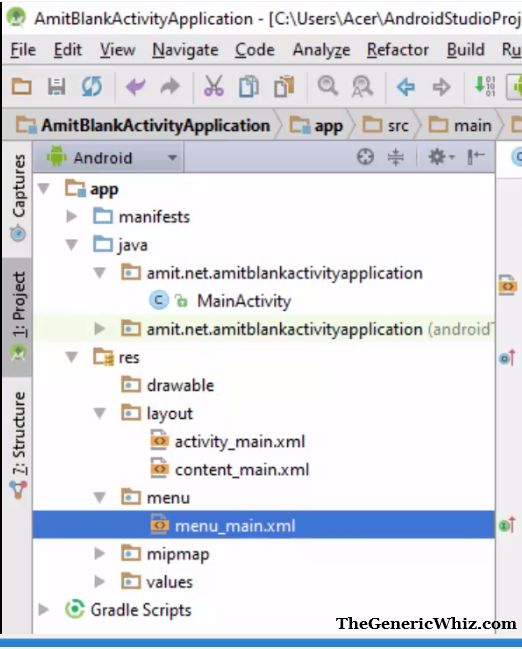Open the Navigate menu
The width and height of the screenshot is (522, 649).
(185, 50)
